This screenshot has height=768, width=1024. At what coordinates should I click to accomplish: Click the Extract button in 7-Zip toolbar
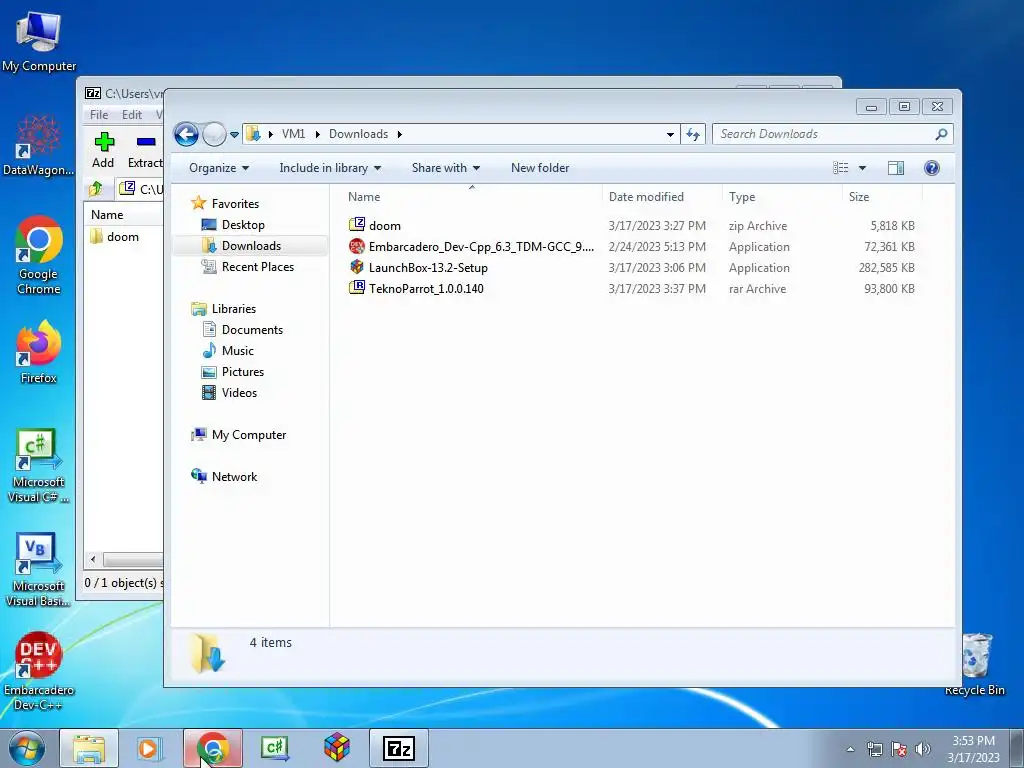pyautogui.click(x=144, y=150)
